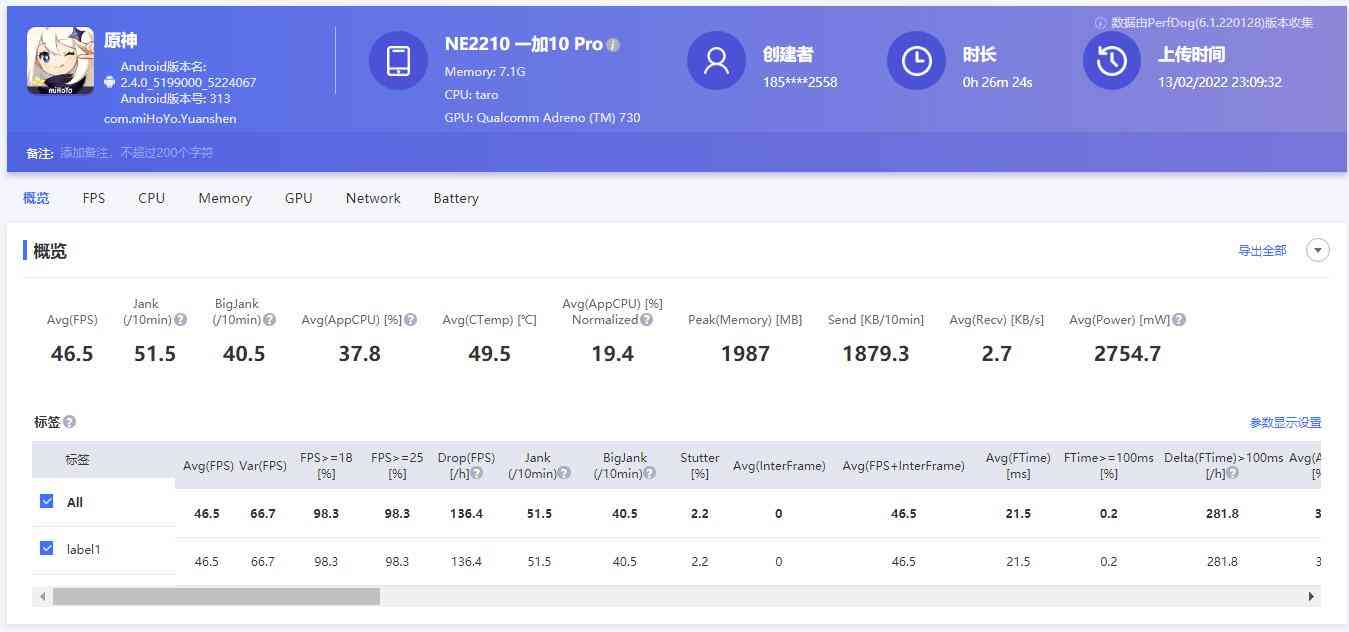Open the Battery tab

[456, 198]
